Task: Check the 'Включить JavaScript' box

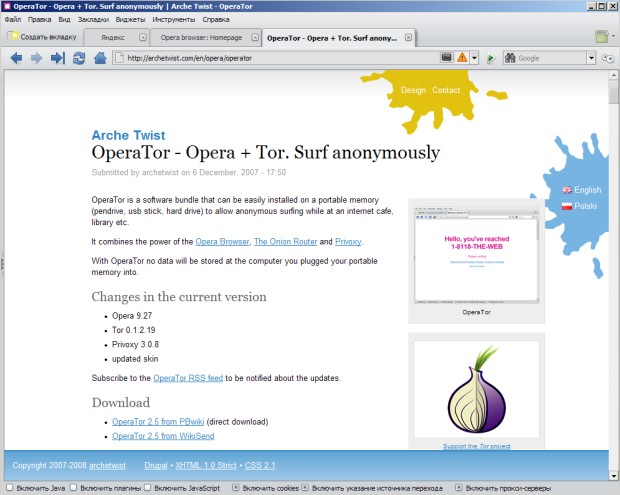Action: [150, 488]
